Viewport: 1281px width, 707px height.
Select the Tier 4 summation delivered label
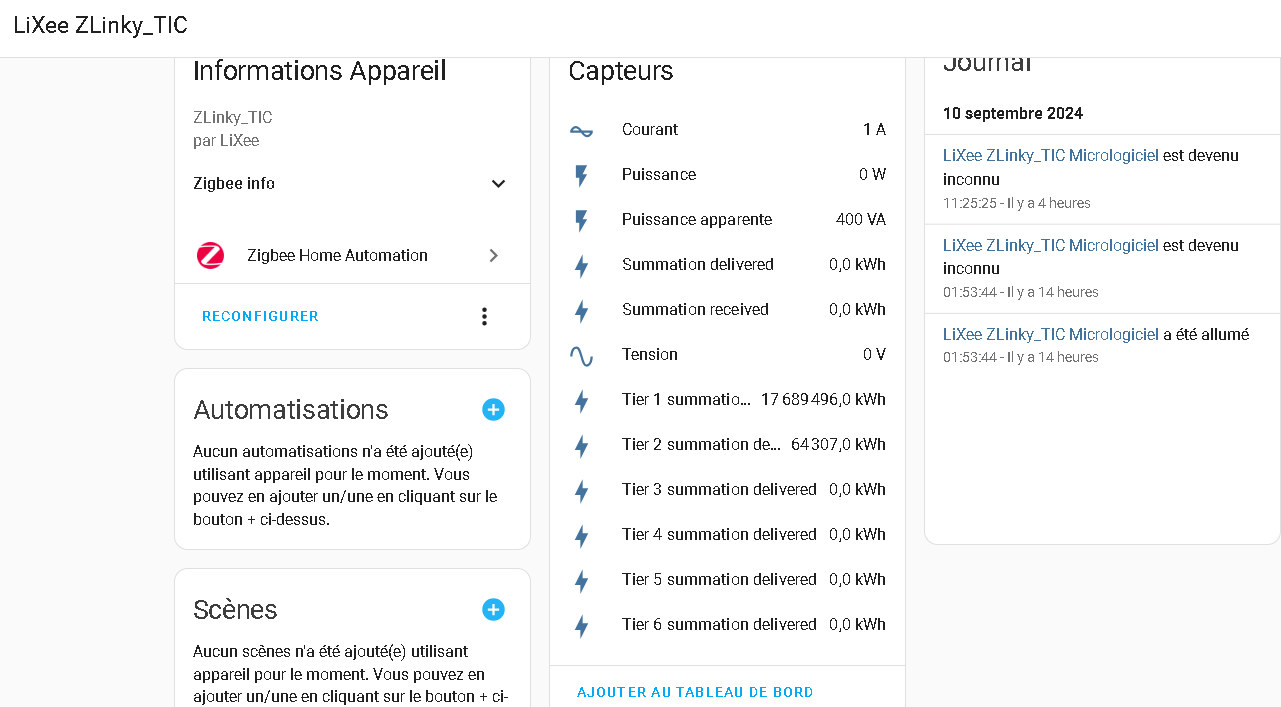(x=719, y=535)
